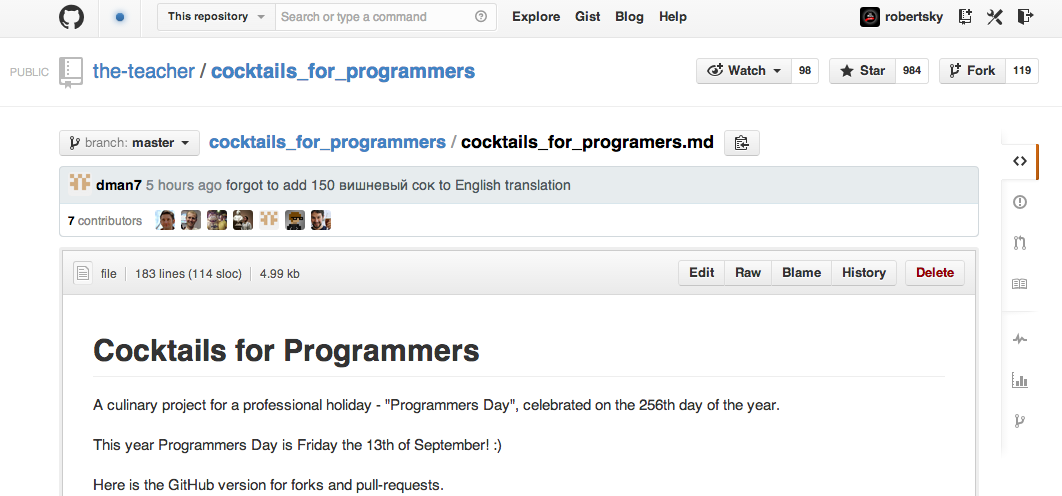View the 119 forks count

pyautogui.click(x=1022, y=70)
